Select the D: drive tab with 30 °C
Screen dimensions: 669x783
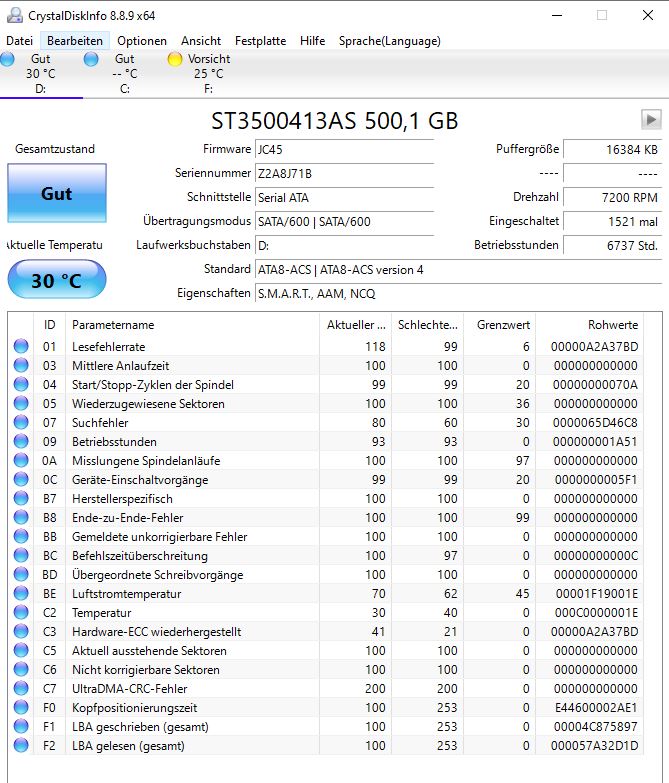[41, 74]
